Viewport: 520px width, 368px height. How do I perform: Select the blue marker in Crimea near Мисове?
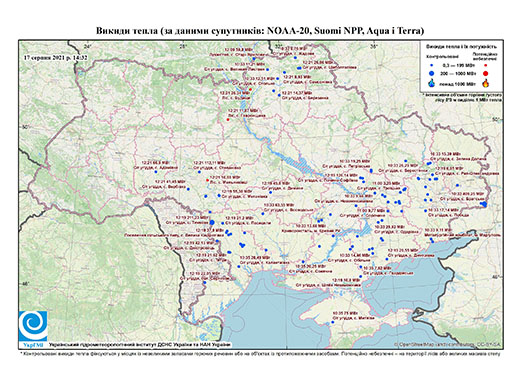tap(333, 322)
